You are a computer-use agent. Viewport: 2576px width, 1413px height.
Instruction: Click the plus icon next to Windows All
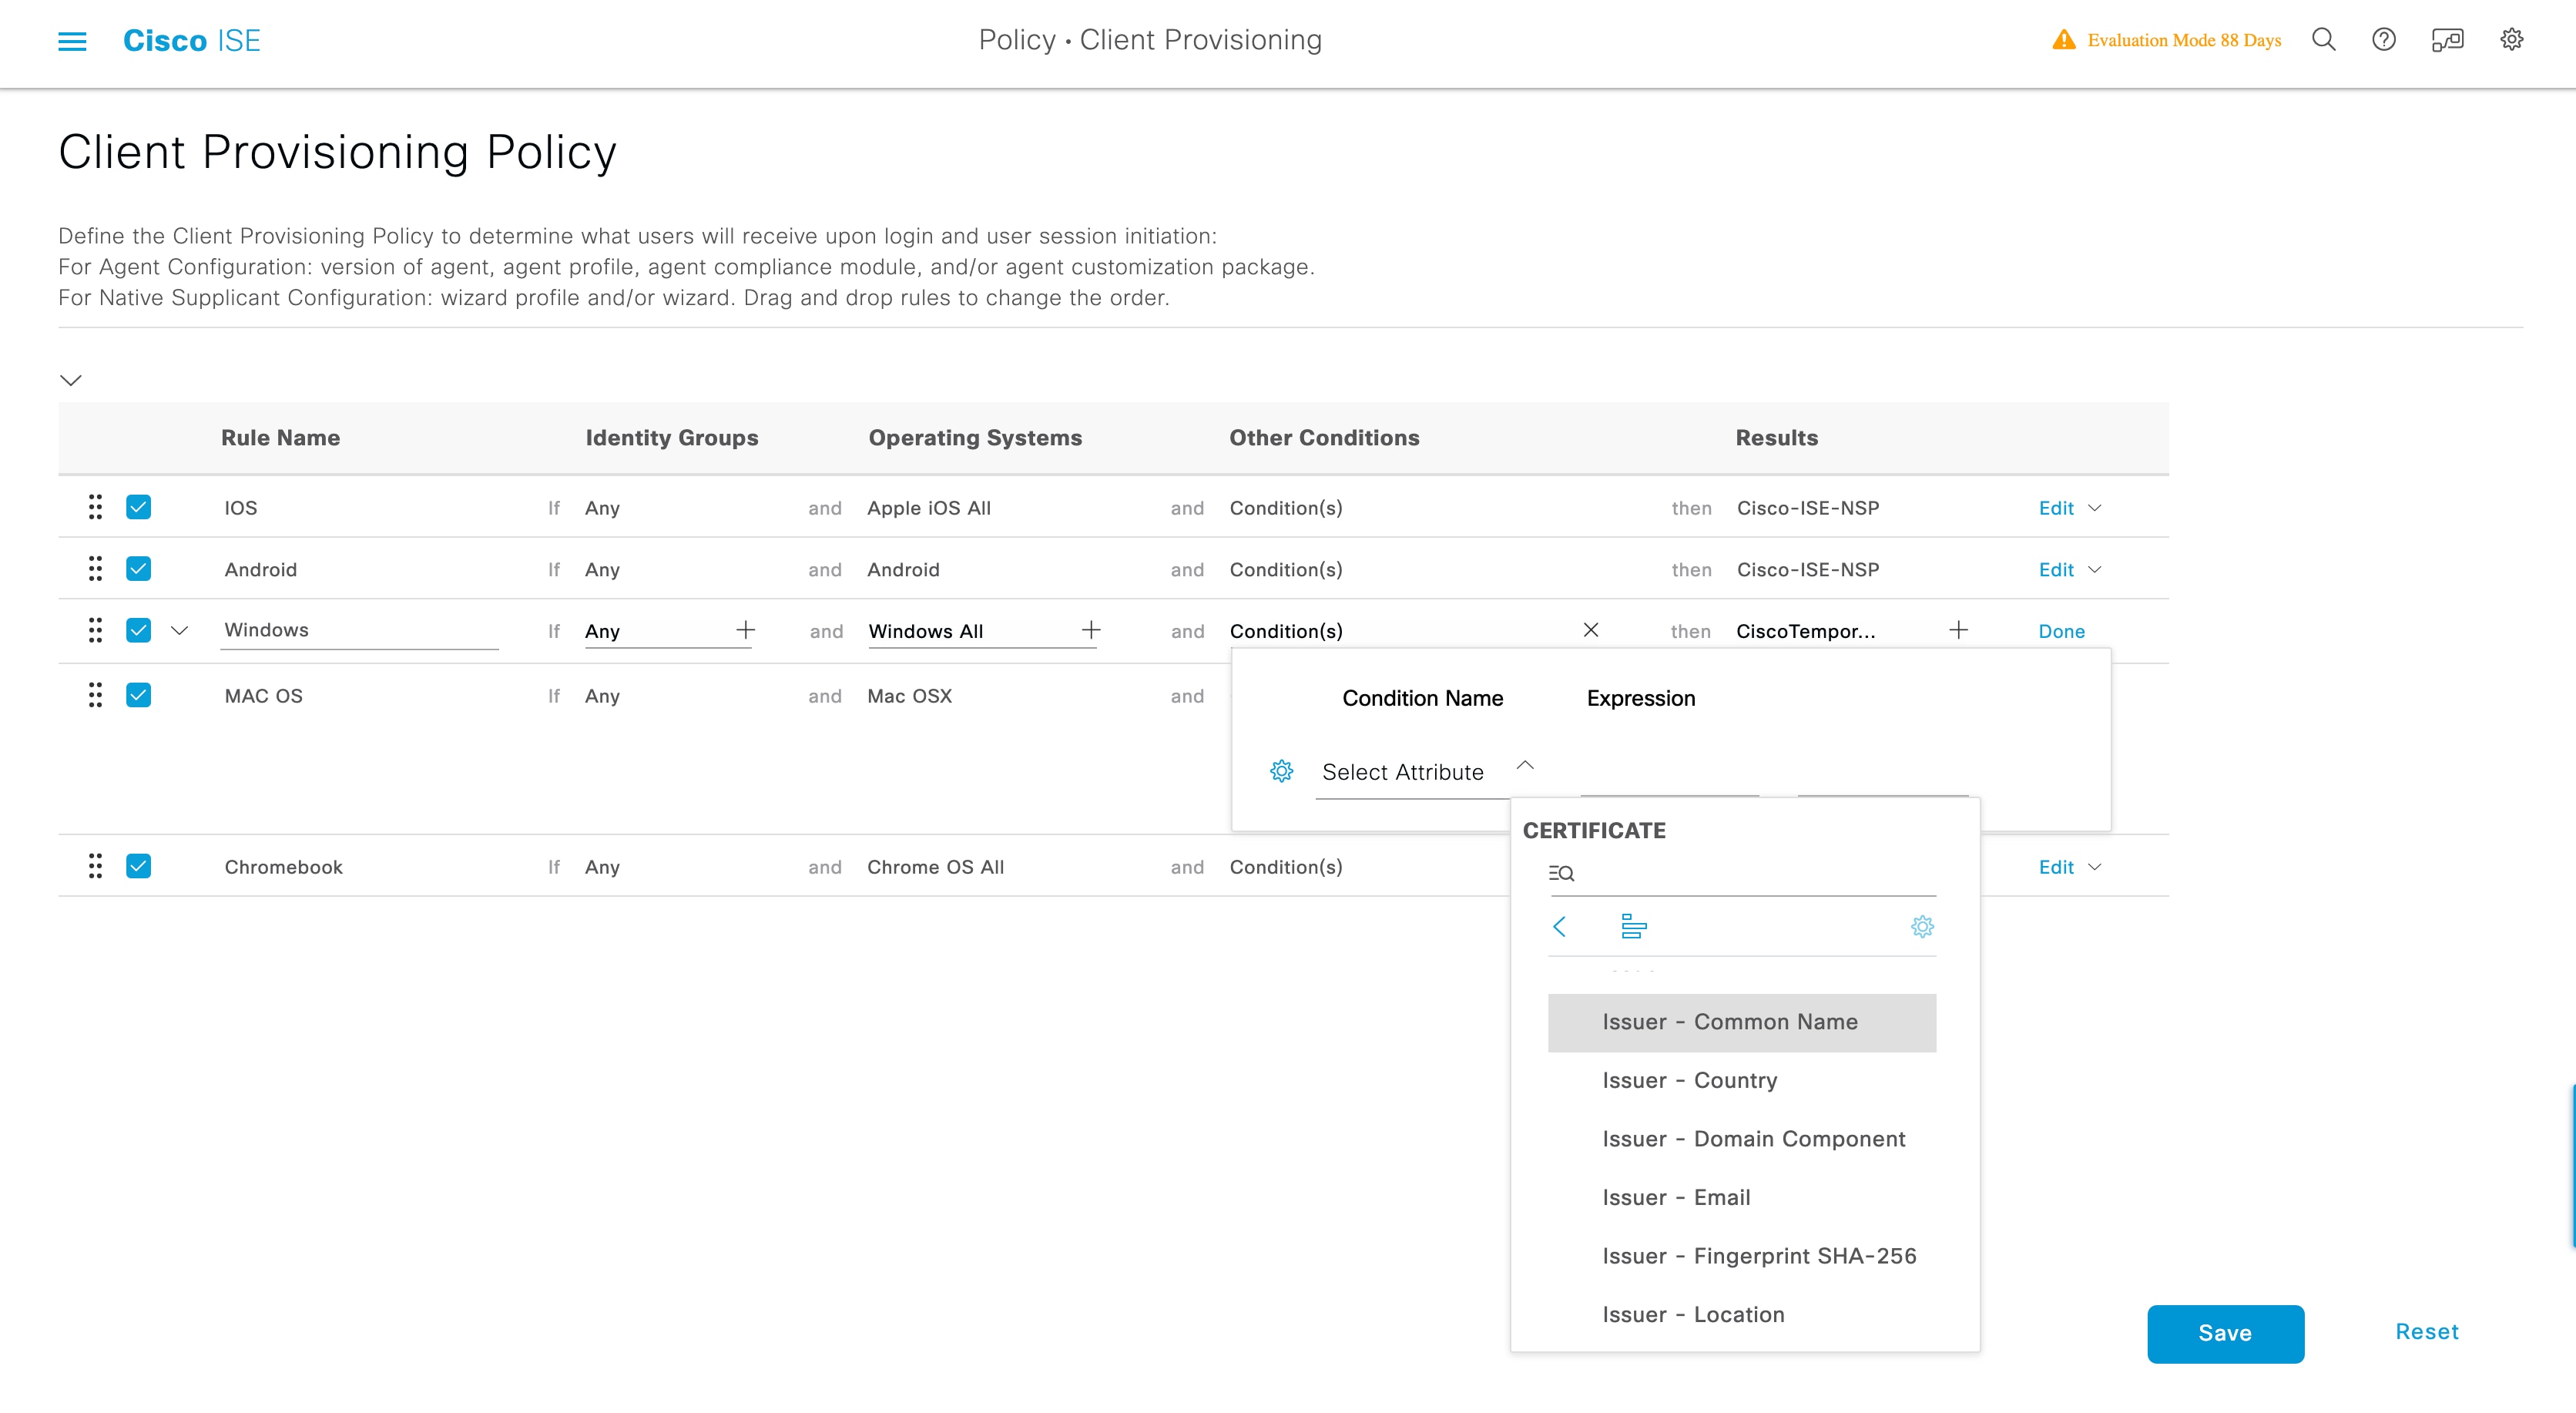[1090, 630]
